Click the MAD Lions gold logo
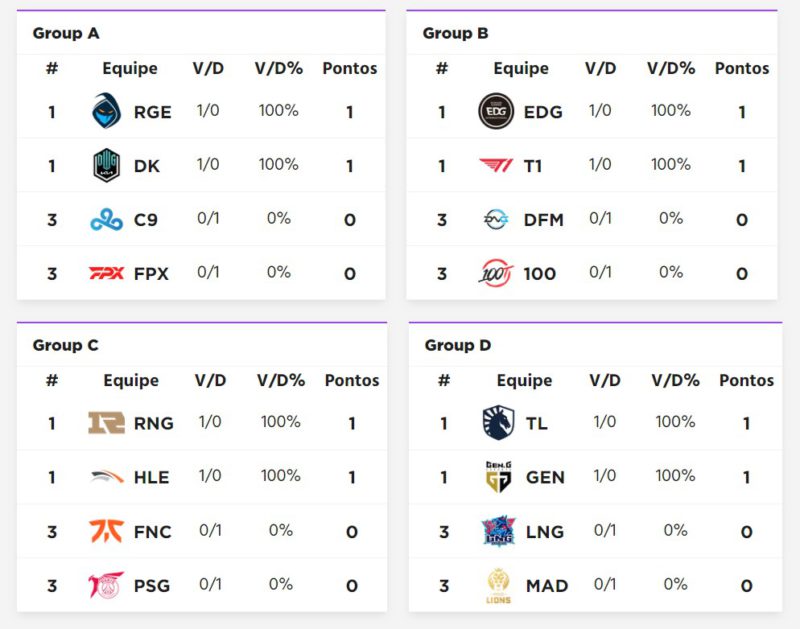Image resolution: width=800 pixels, height=629 pixels. (498, 586)
